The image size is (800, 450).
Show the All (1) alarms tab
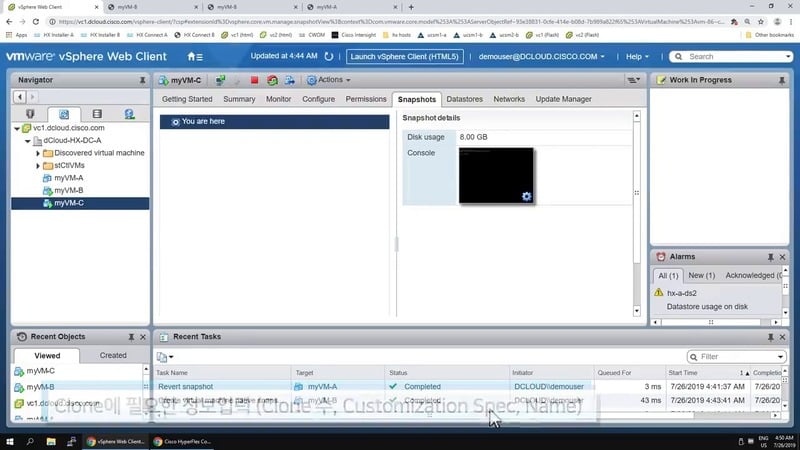click(668, 276)
